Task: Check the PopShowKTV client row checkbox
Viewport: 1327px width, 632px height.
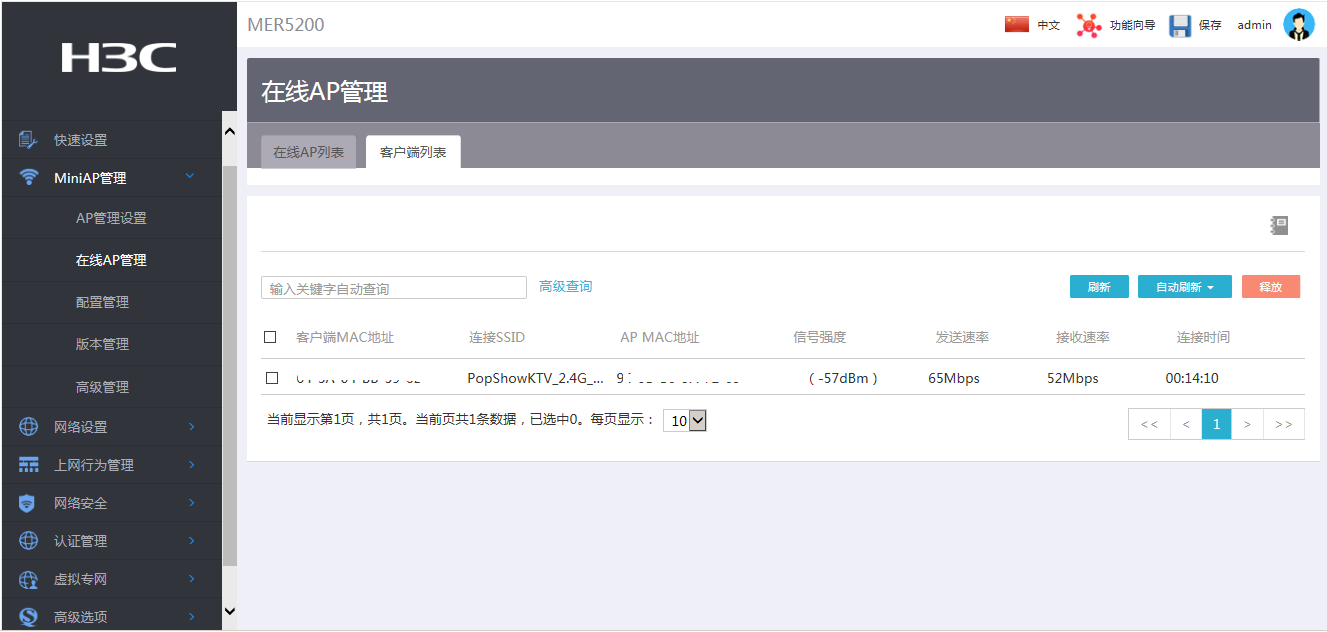Action: click(x=272, y=378)
